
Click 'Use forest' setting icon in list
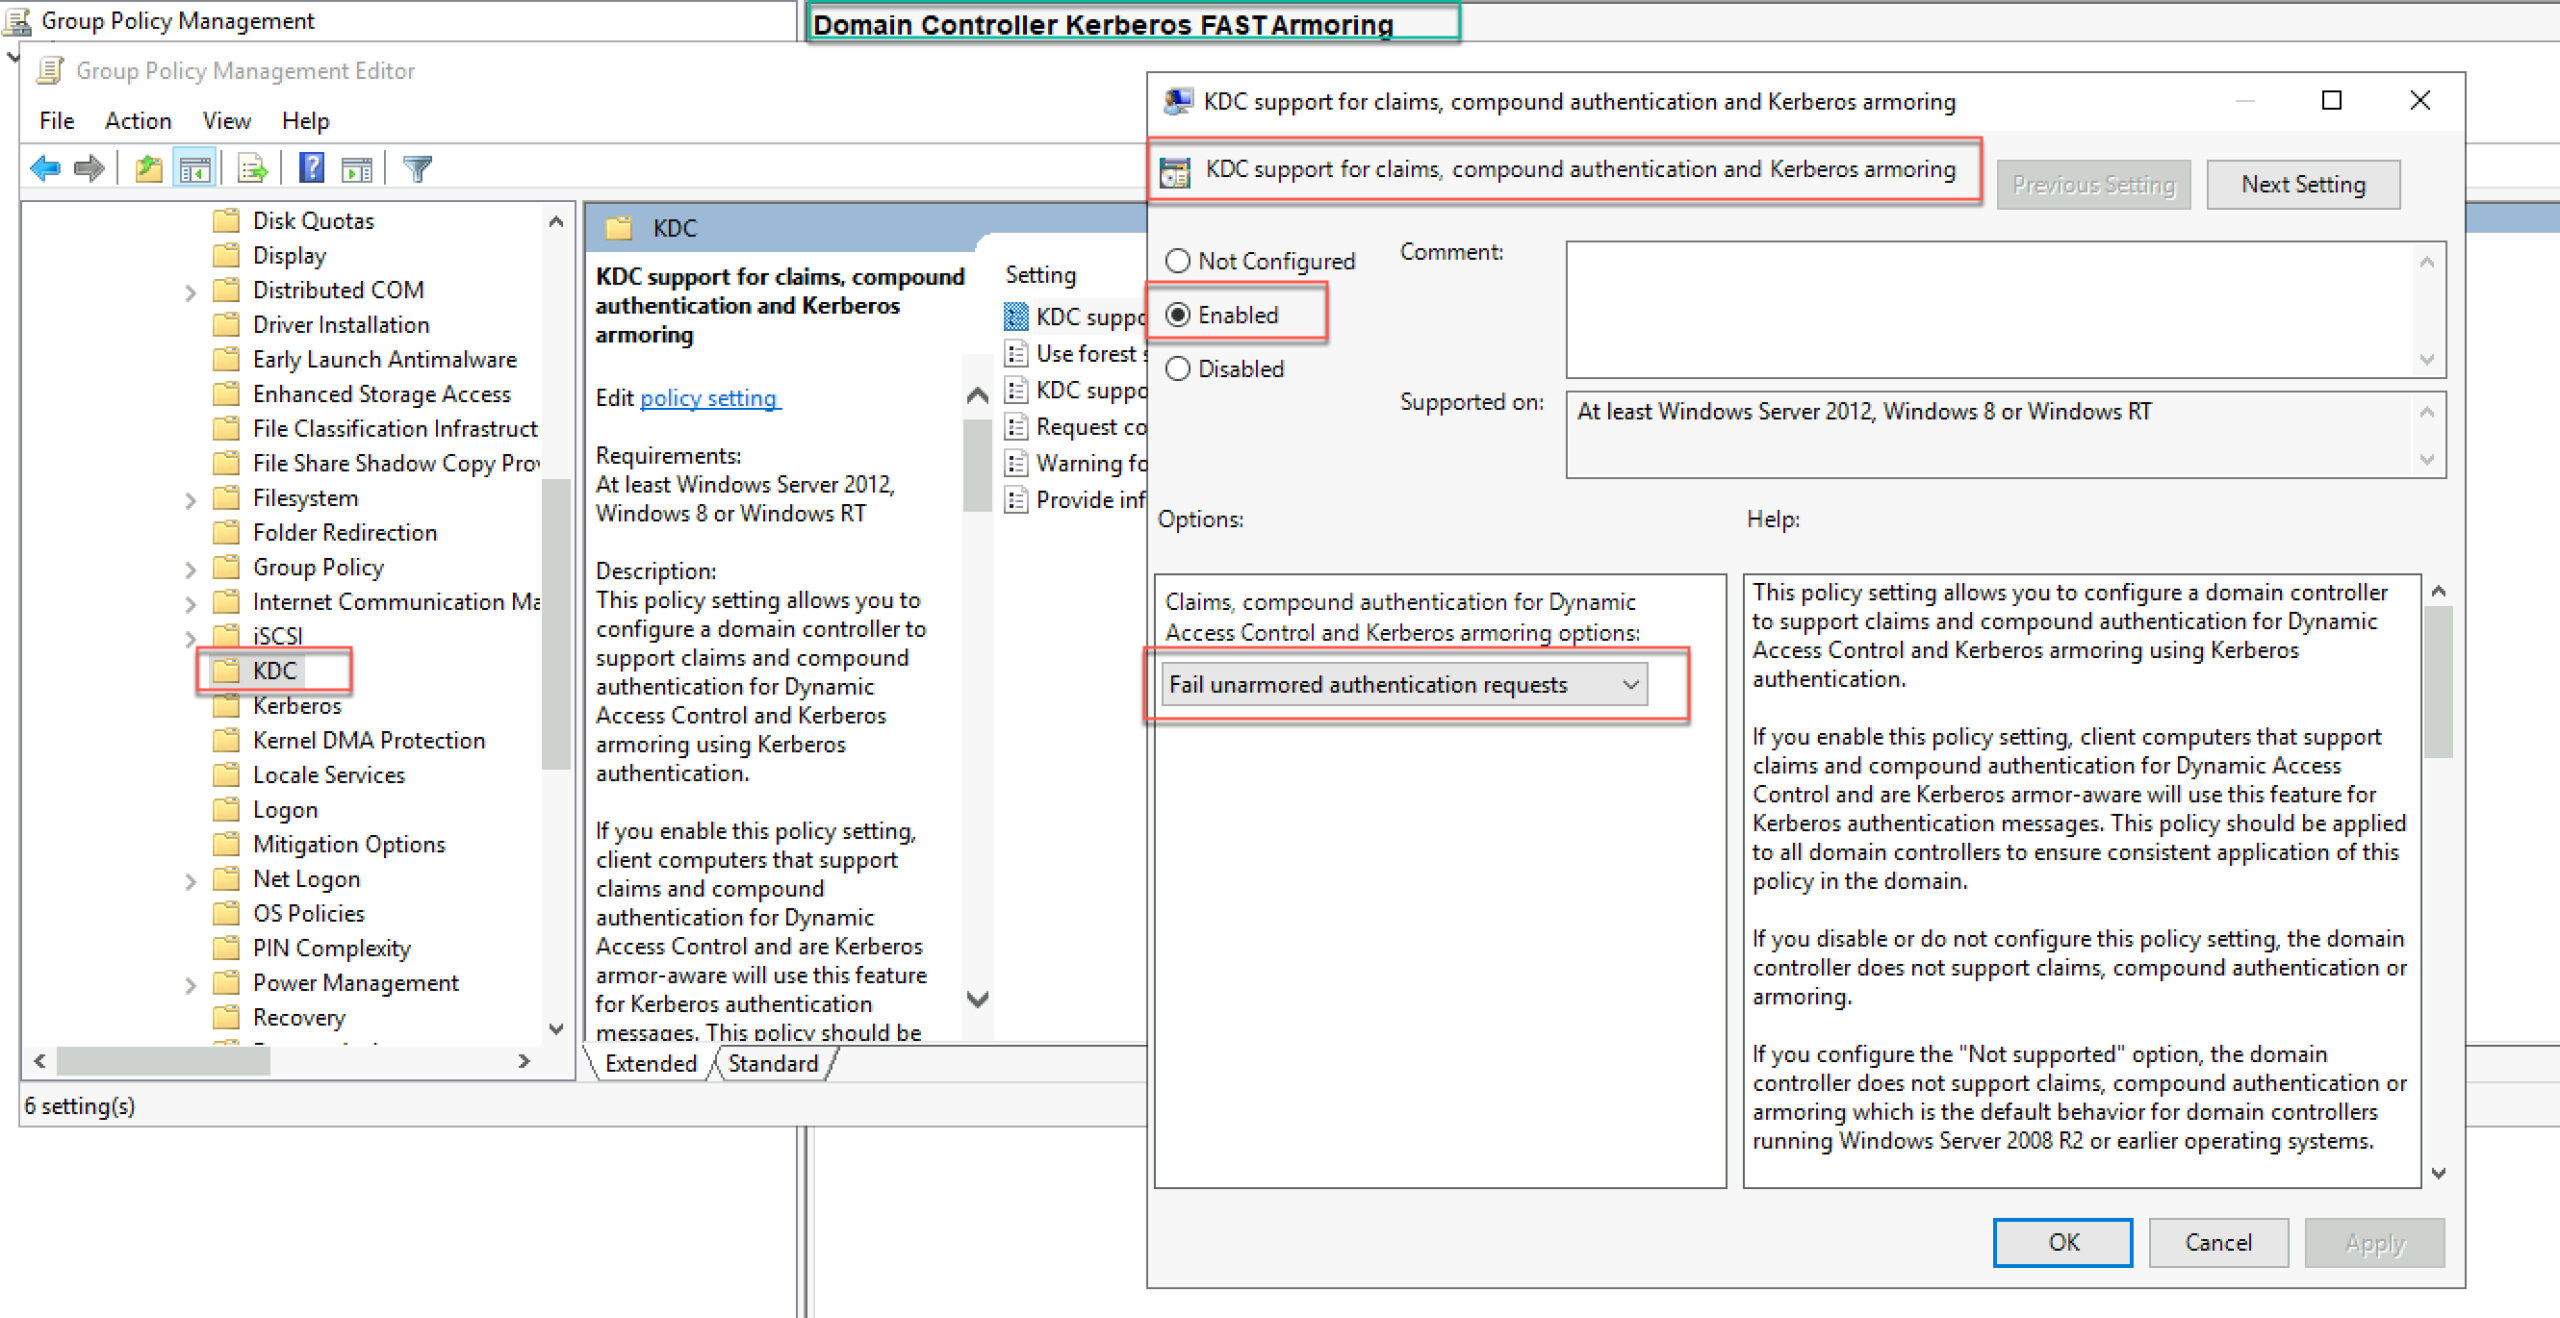[x=1016, y=353]
